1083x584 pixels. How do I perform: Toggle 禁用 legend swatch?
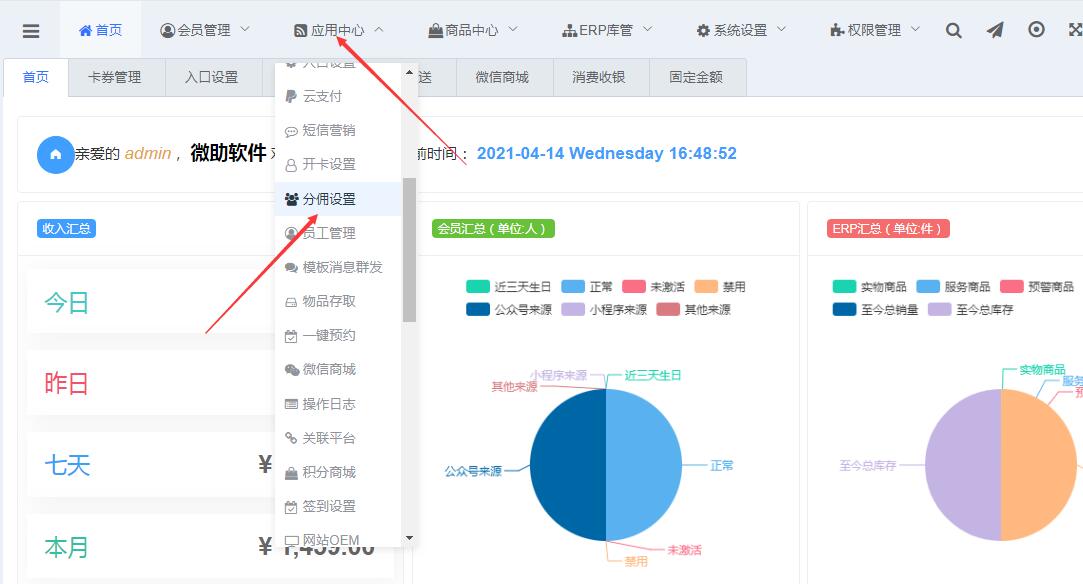(706, 286)
